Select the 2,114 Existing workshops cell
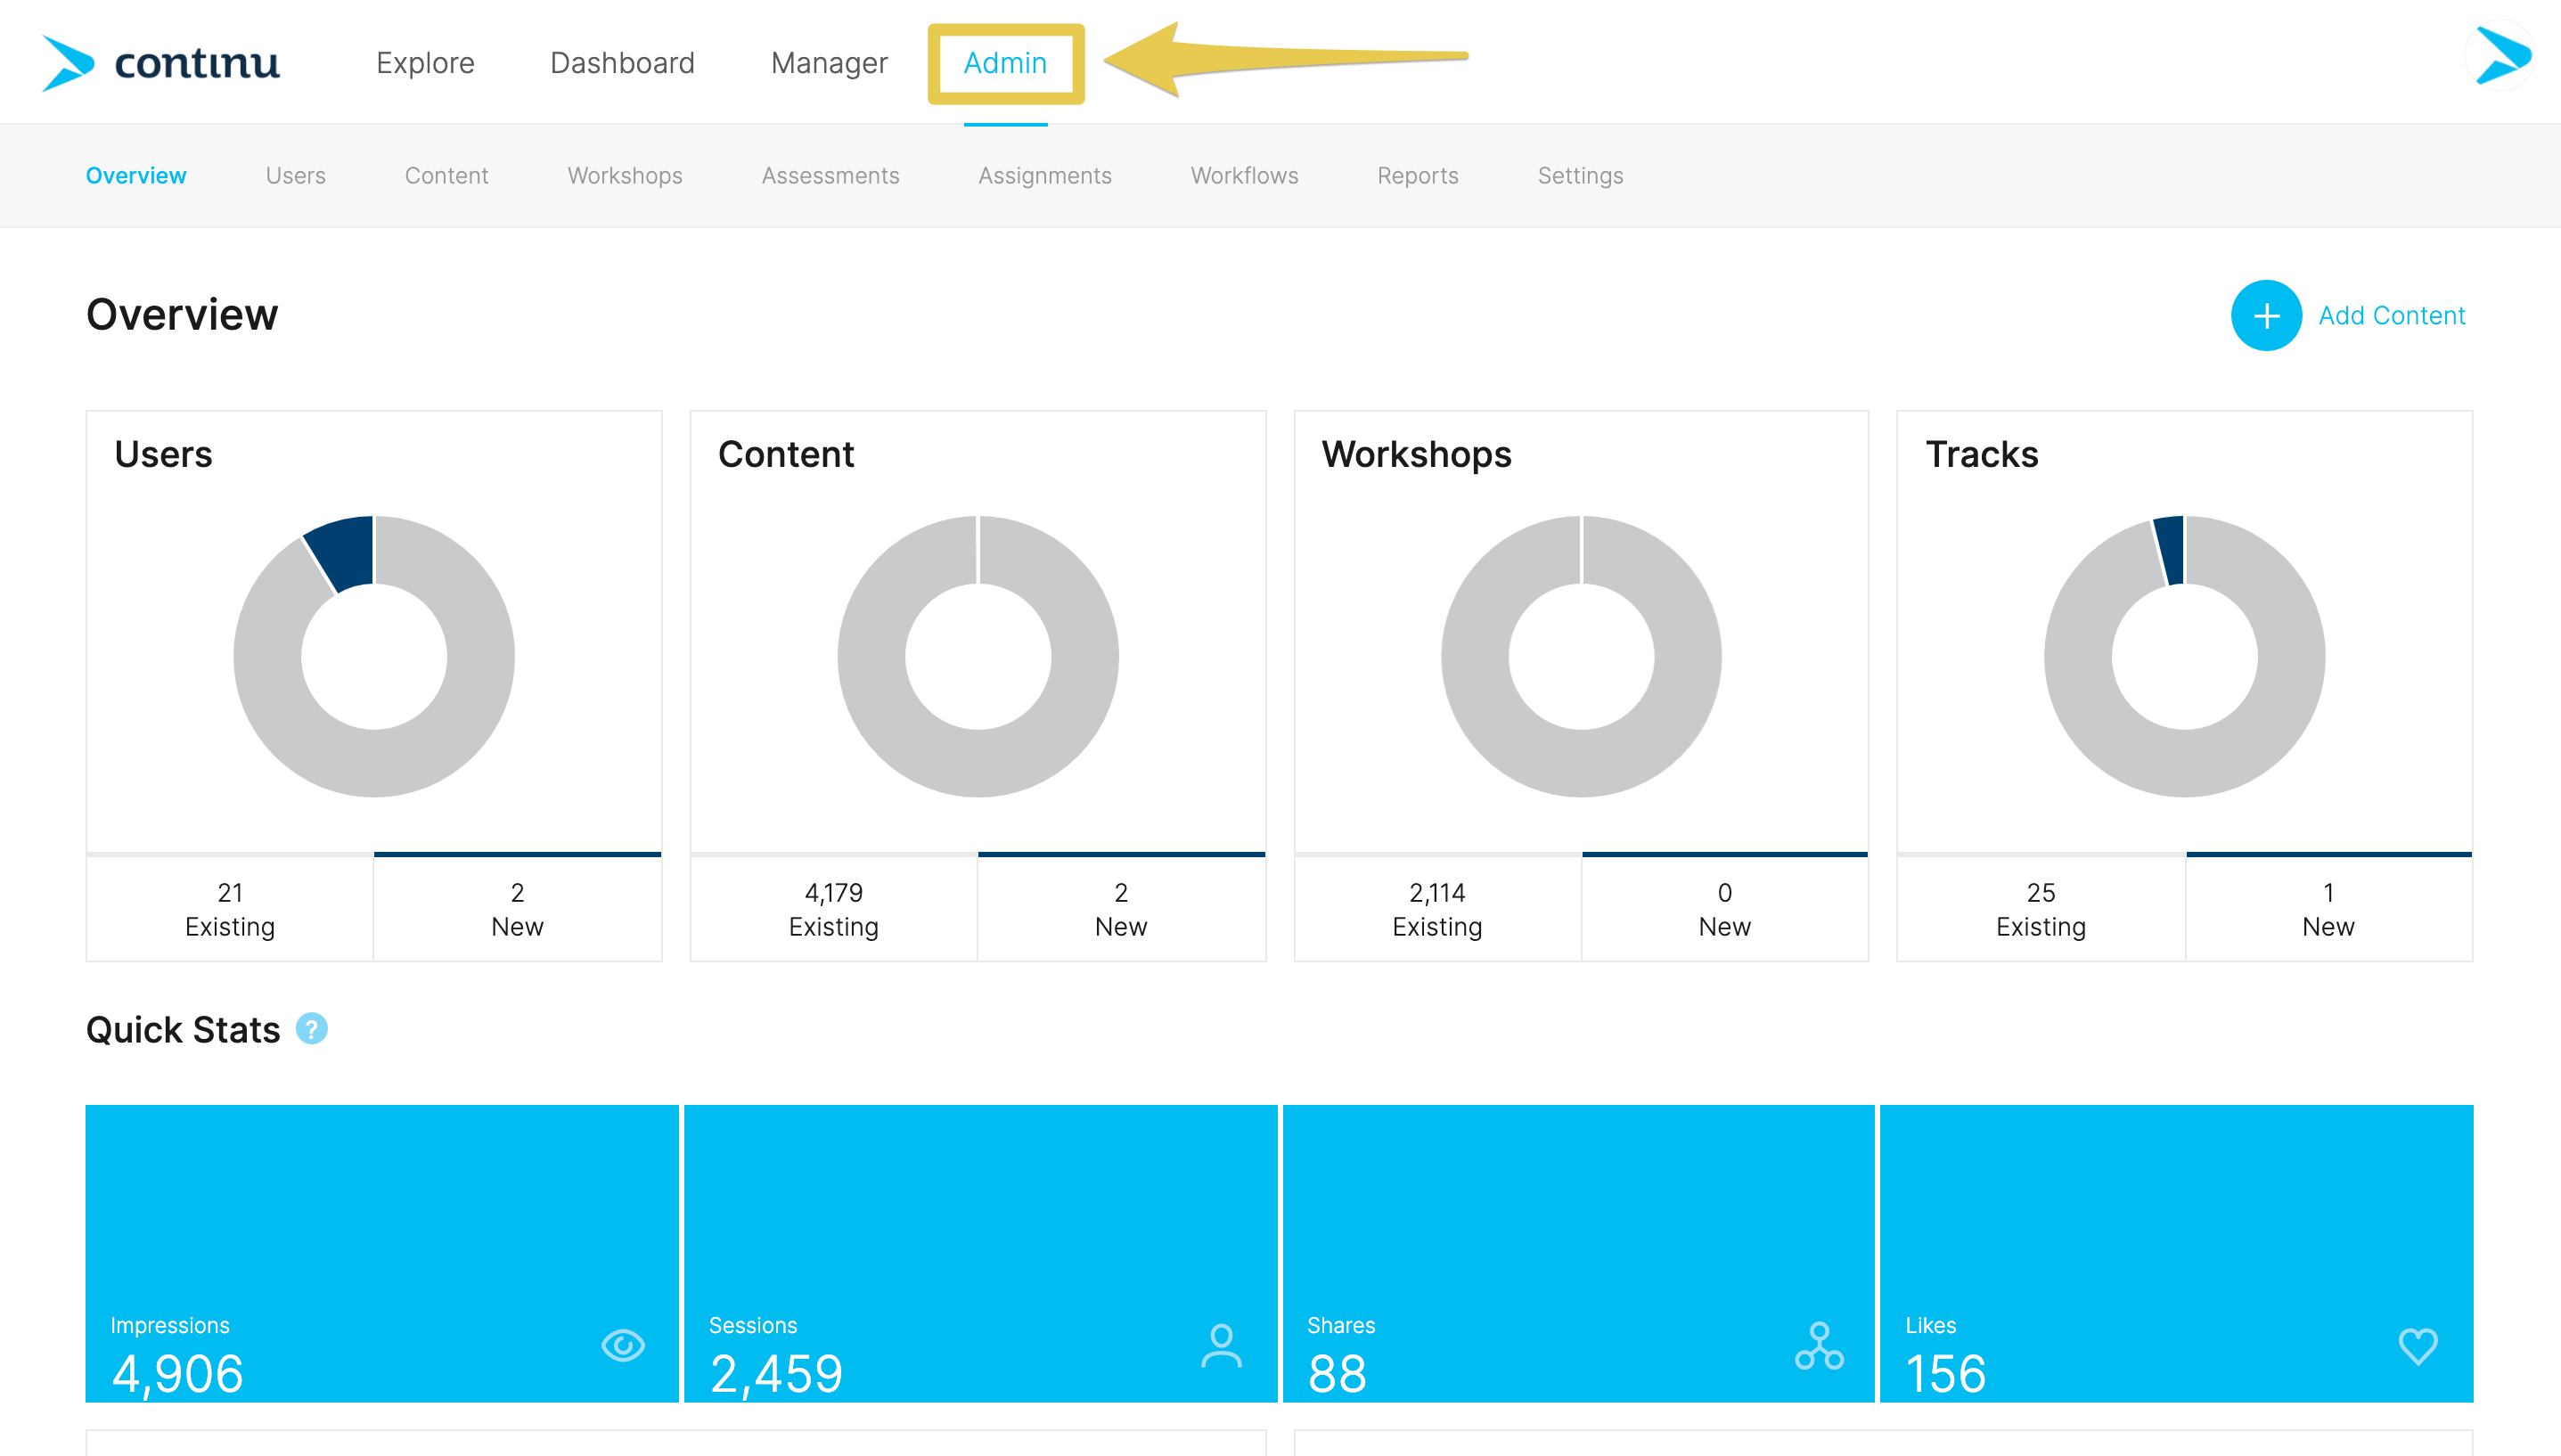Viewport: 2561px width, 1456px height. click(x=1438, y=909)
